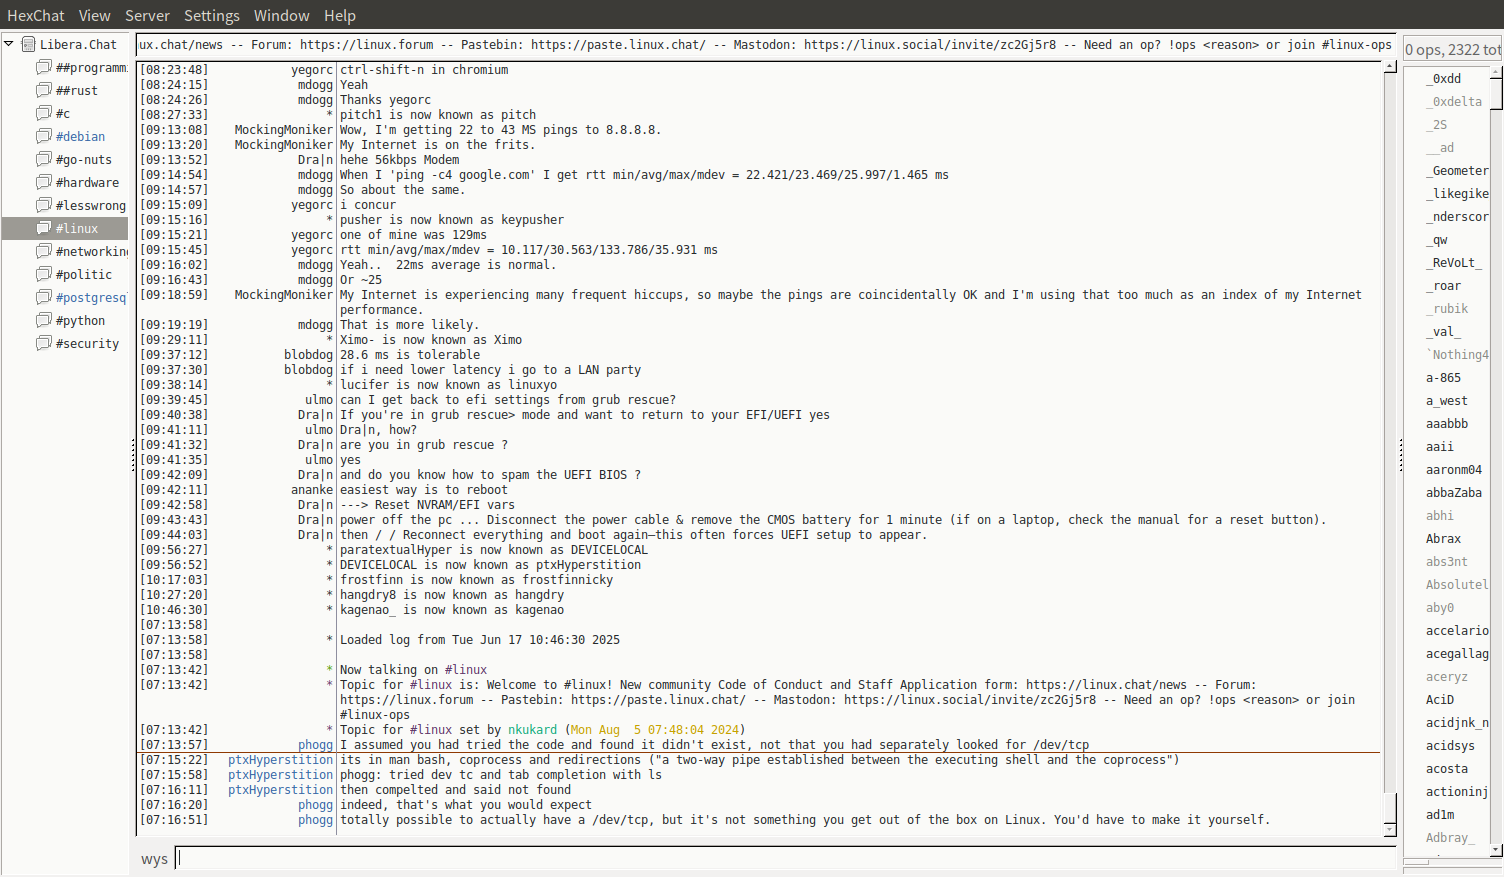Click the #security channel icon
The height and width of the screenshot is (877, 1504).
(44, 343)
